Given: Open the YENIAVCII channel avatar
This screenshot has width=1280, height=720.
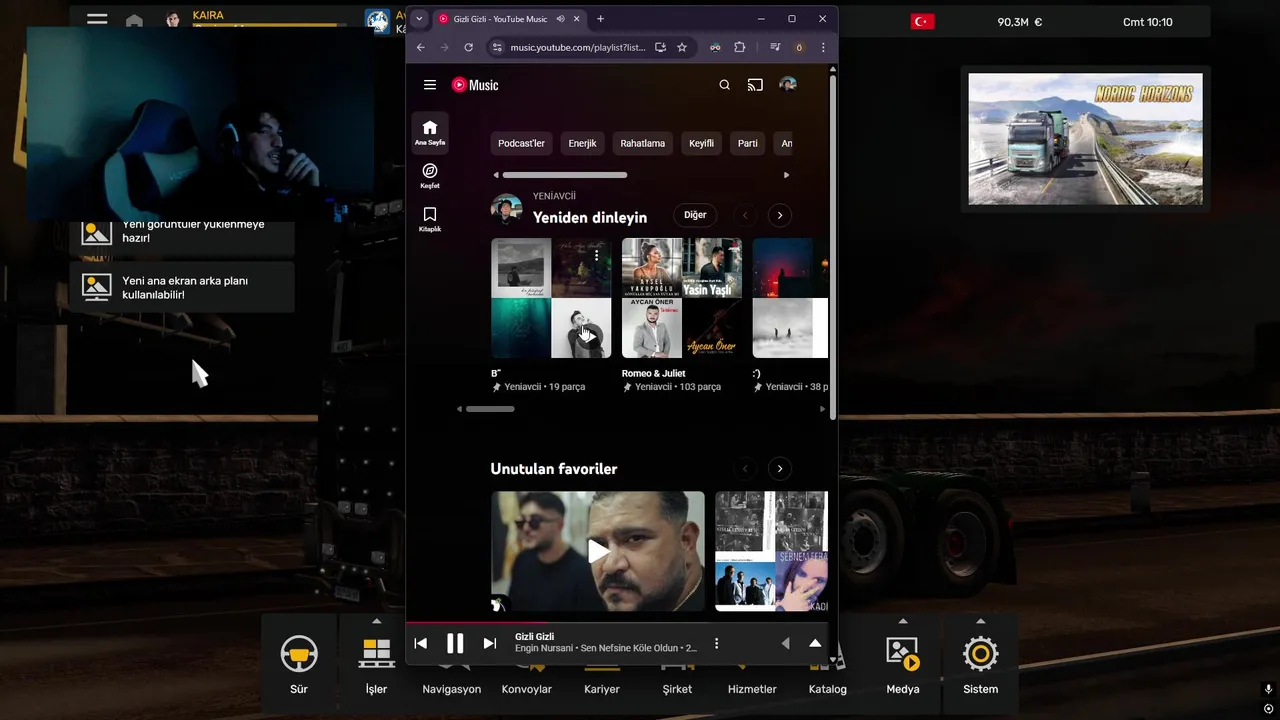Looking at the screenshot, I should pos(507,209).
